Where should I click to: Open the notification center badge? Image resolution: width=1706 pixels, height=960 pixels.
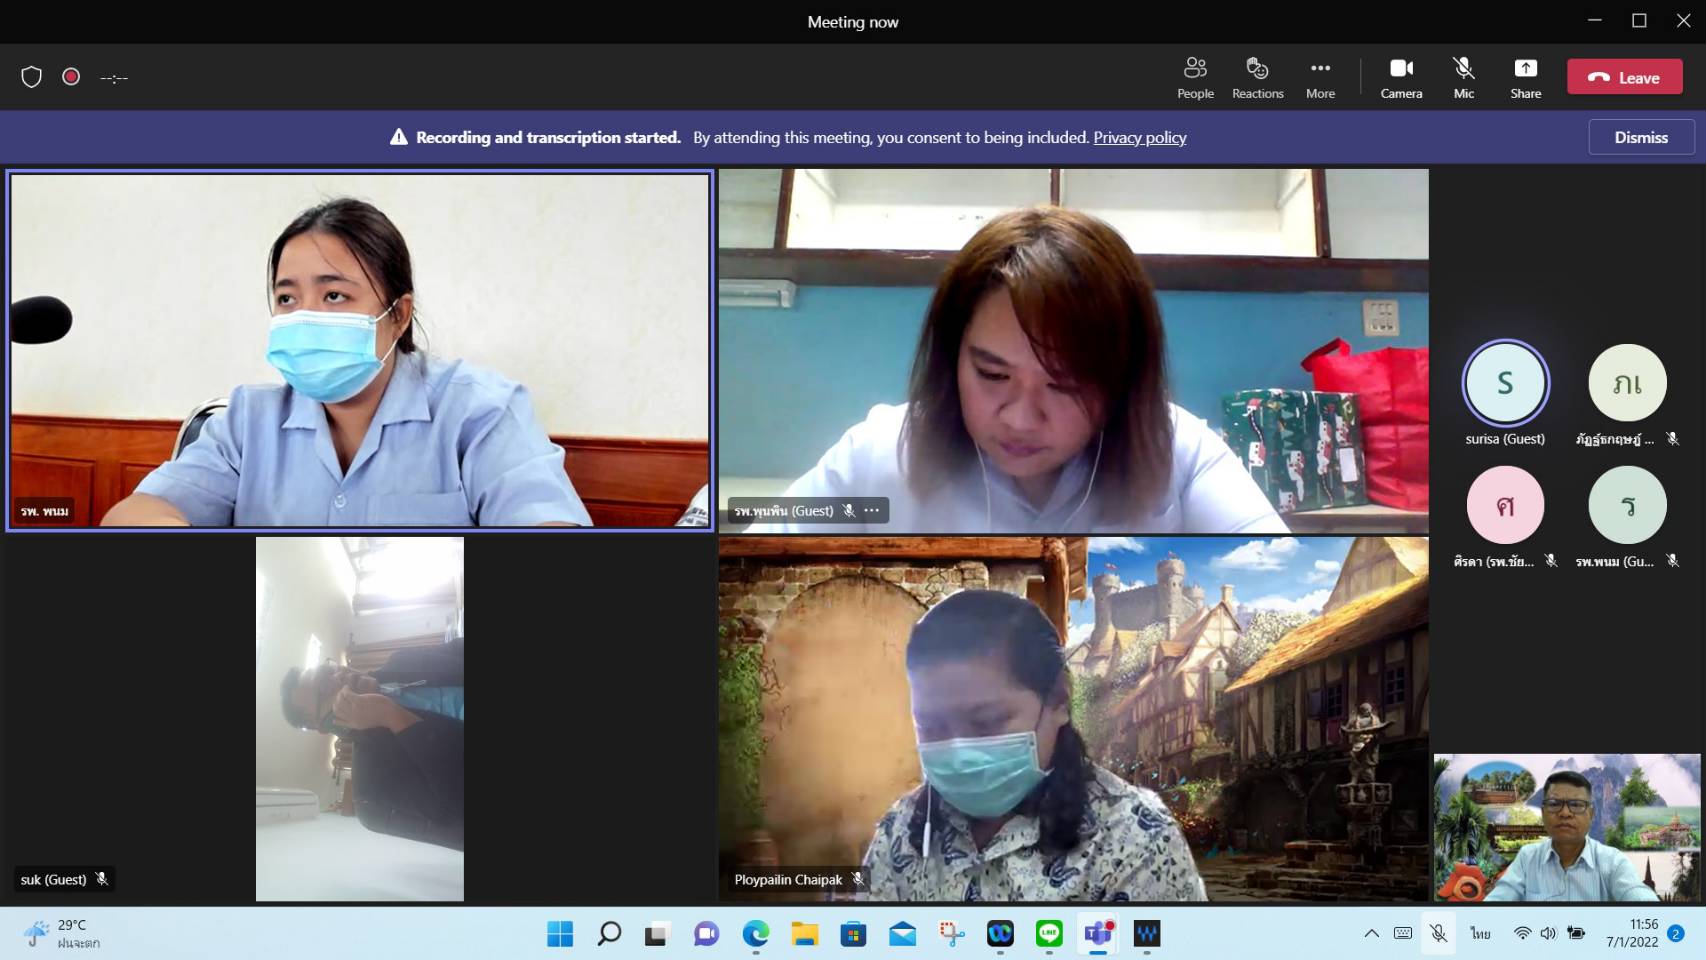tap(1676, 933)
